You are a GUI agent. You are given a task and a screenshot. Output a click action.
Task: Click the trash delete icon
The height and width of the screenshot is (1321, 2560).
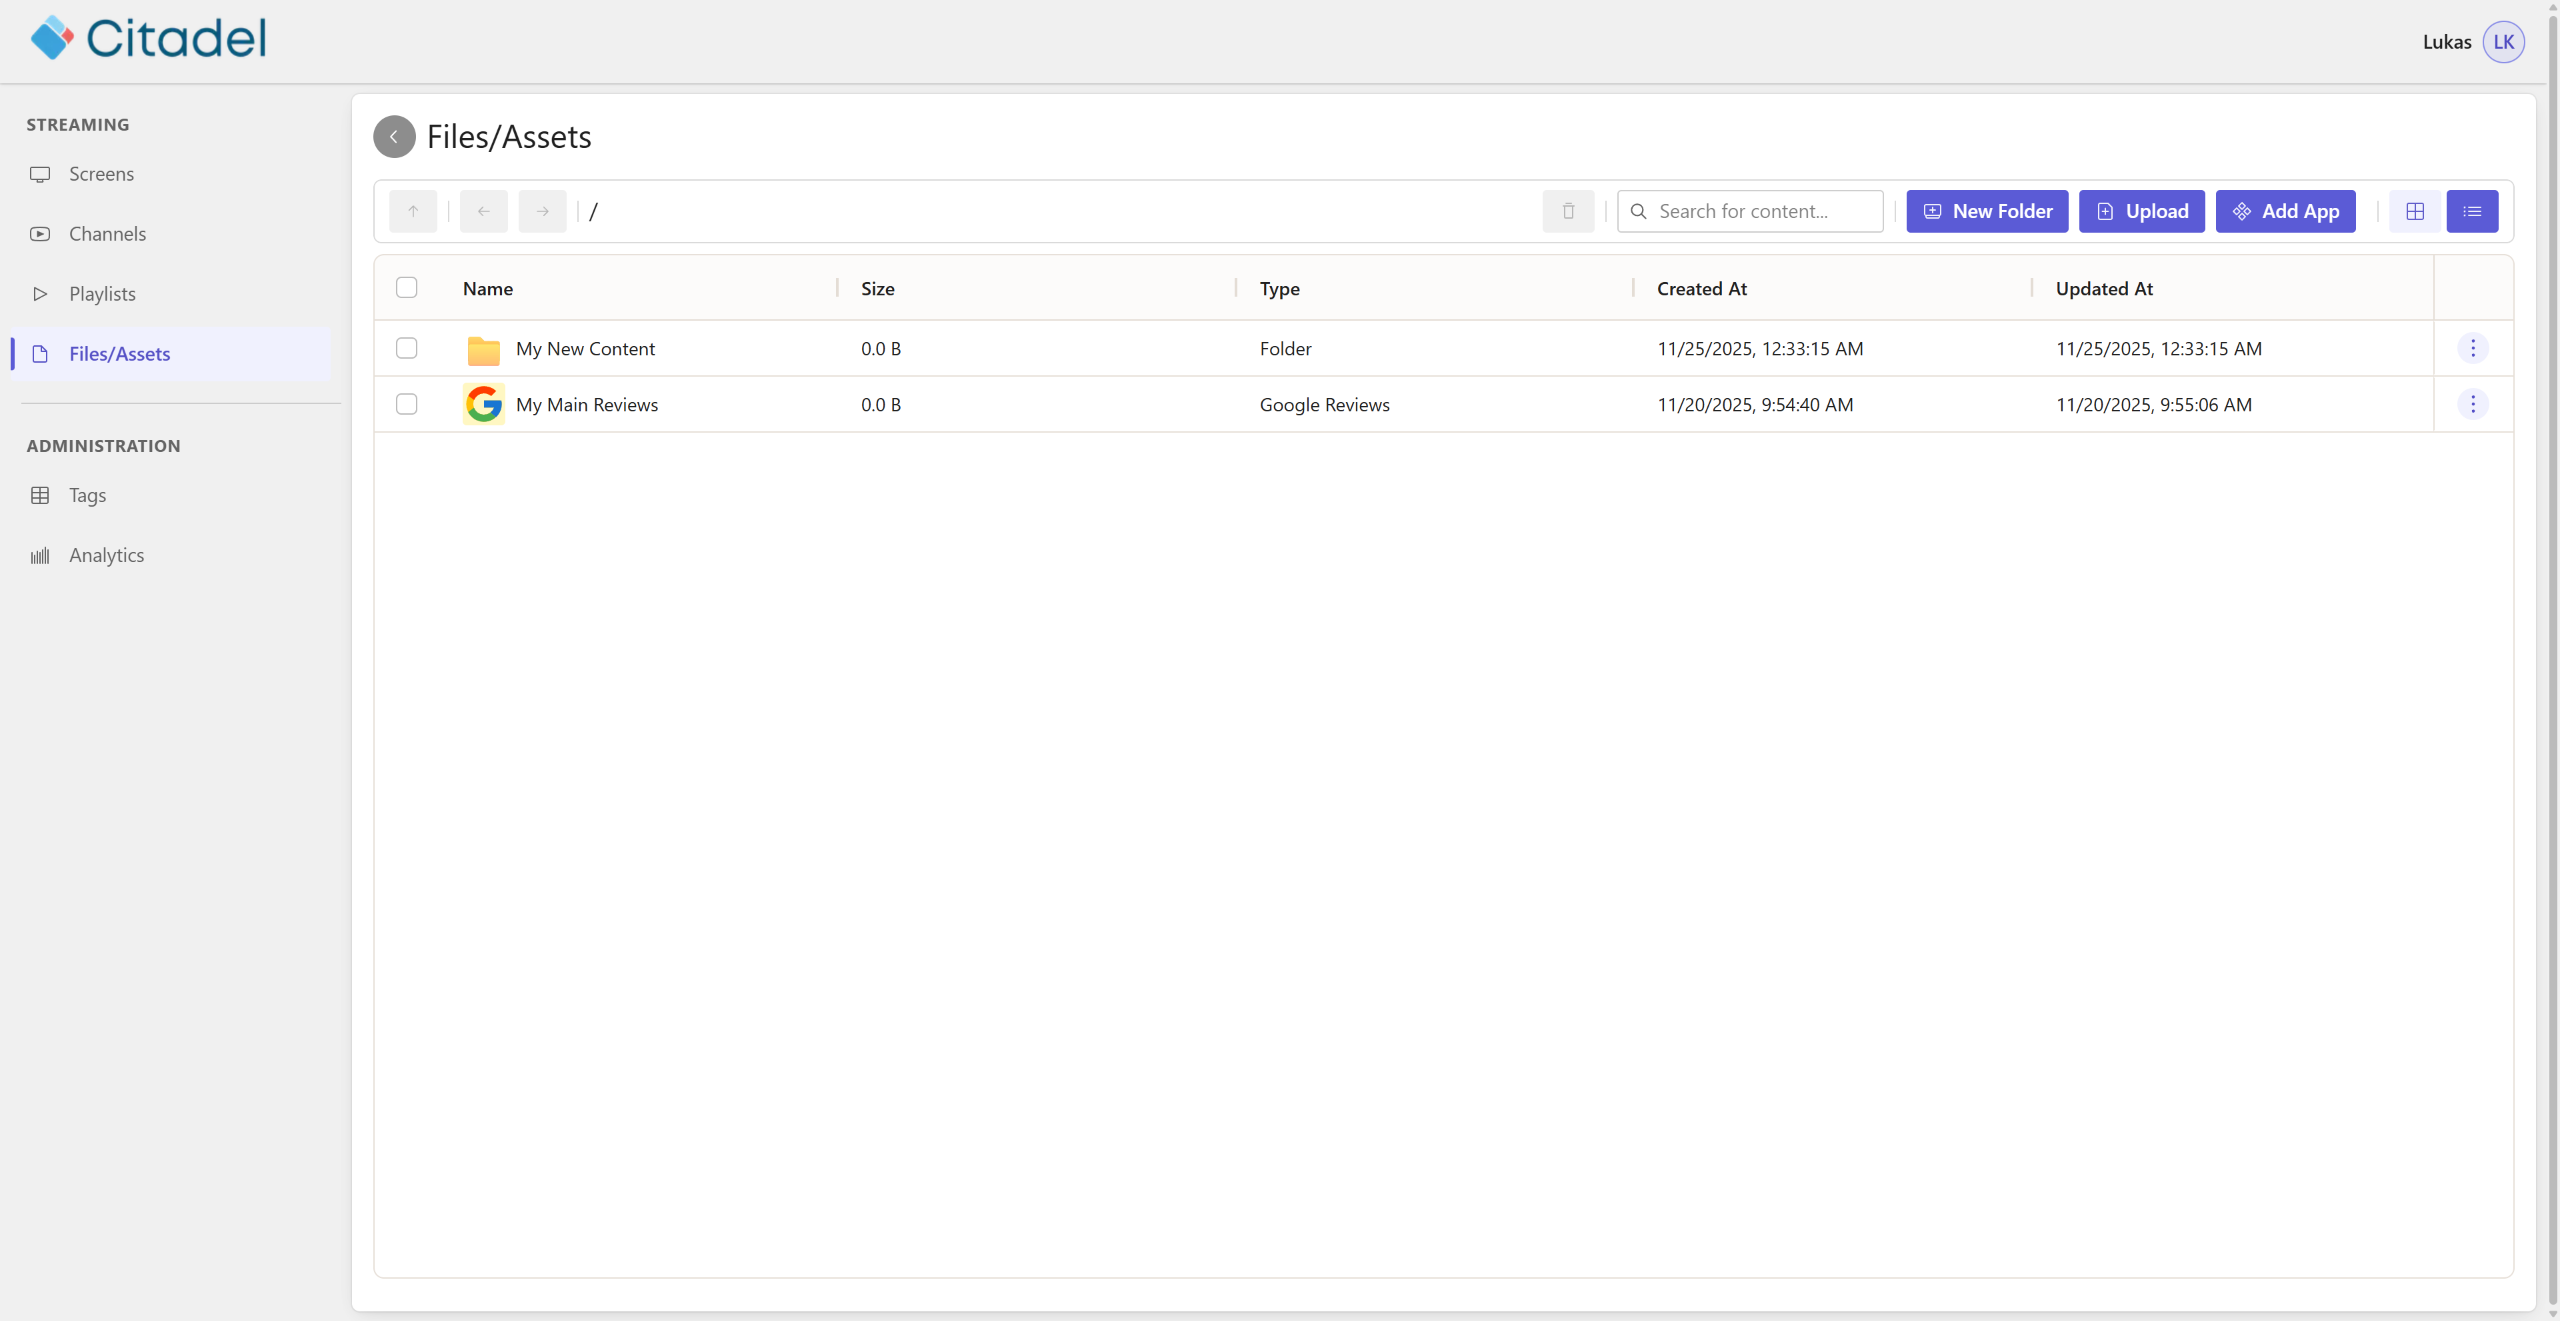point(1568,211)
